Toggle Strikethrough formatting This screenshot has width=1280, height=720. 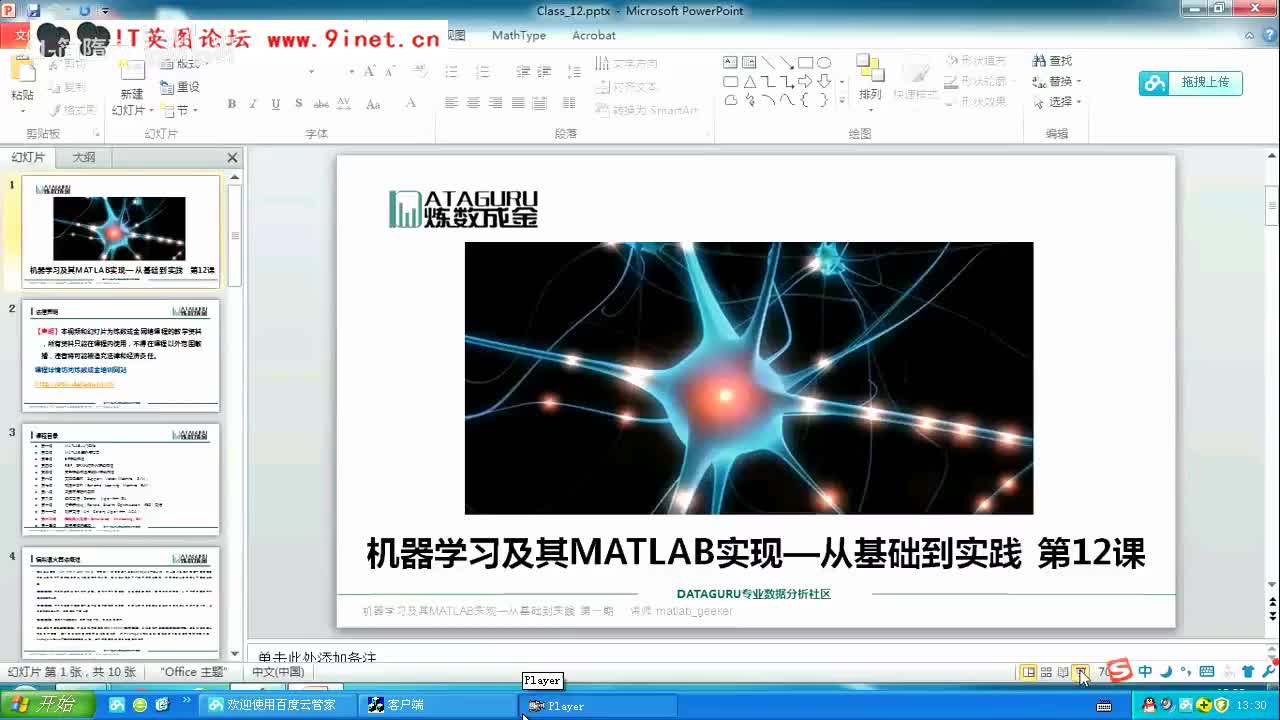point(320,104)
